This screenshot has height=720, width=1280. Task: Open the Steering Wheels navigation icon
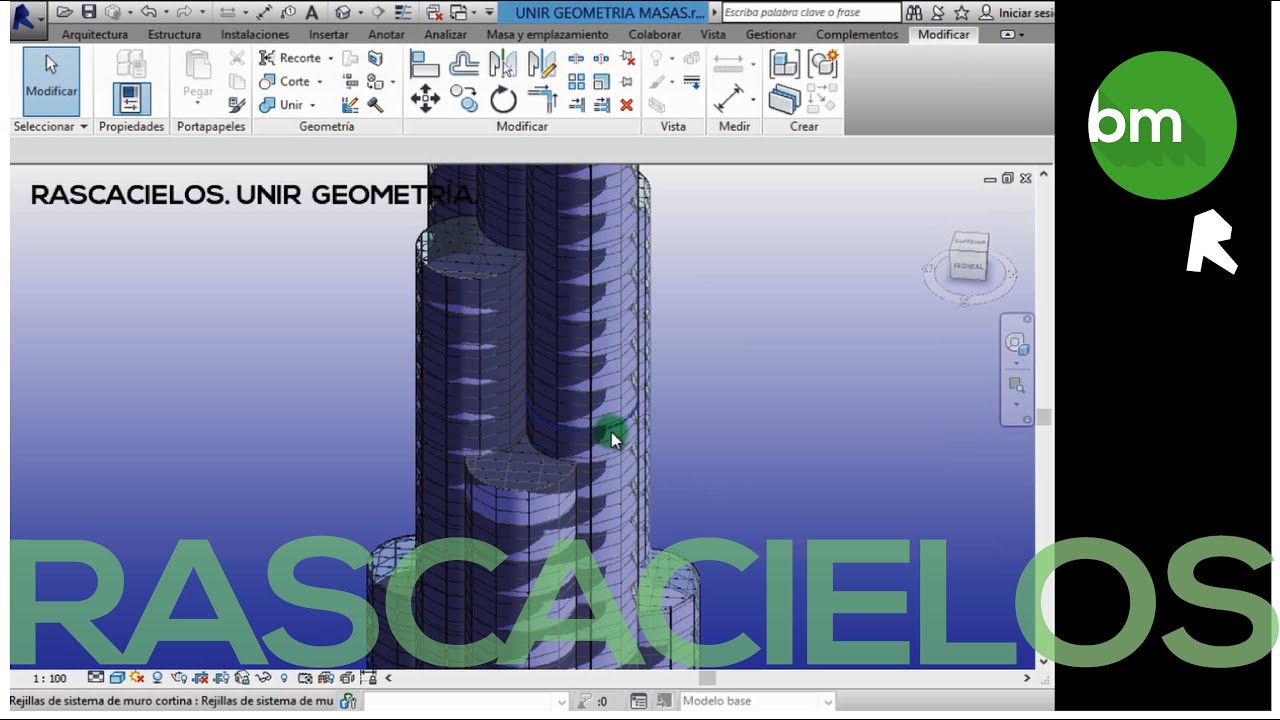point(1016,345)
